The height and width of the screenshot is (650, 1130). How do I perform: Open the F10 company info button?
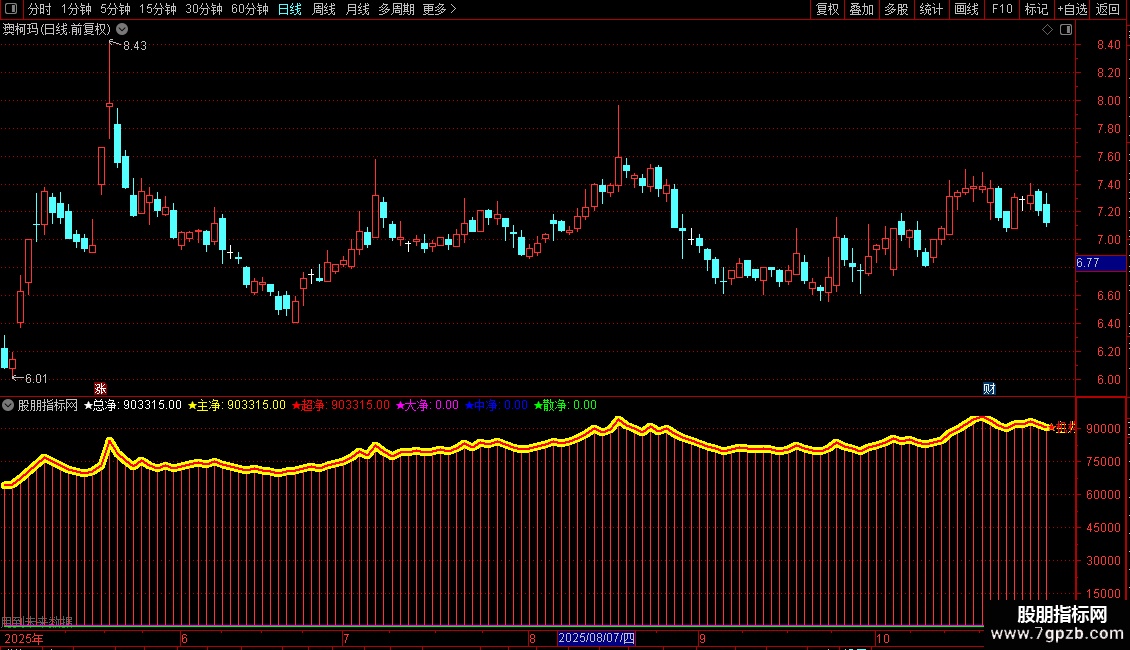[x=1002, y=9]
